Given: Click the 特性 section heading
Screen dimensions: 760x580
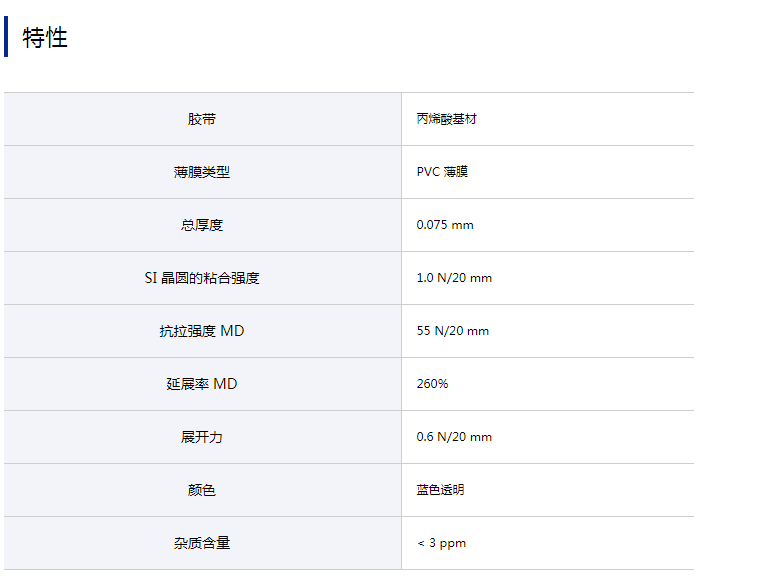Looking at the screenshot, I should (x=45, y=38).
